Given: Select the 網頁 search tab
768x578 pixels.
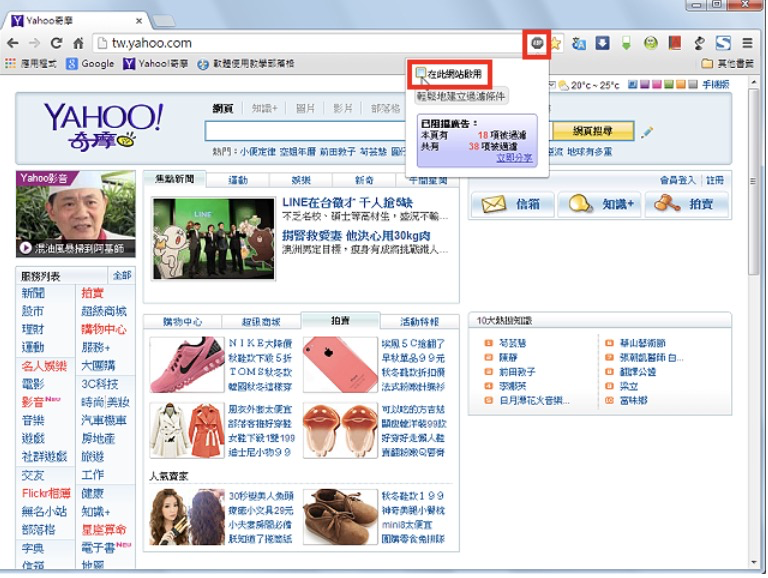Looking at the screenshot, I should 223,109.
